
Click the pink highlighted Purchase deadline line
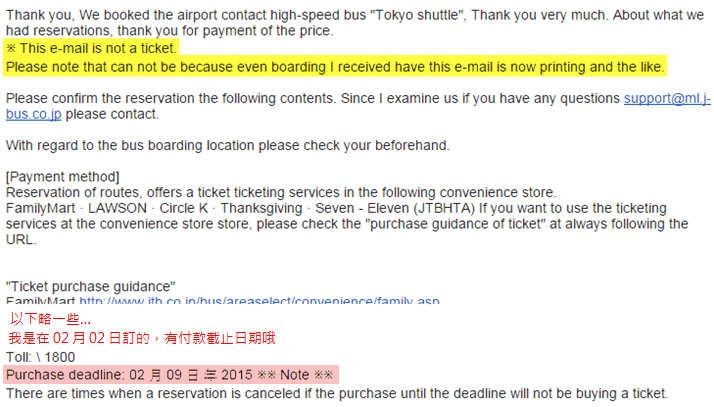point(171,375)
